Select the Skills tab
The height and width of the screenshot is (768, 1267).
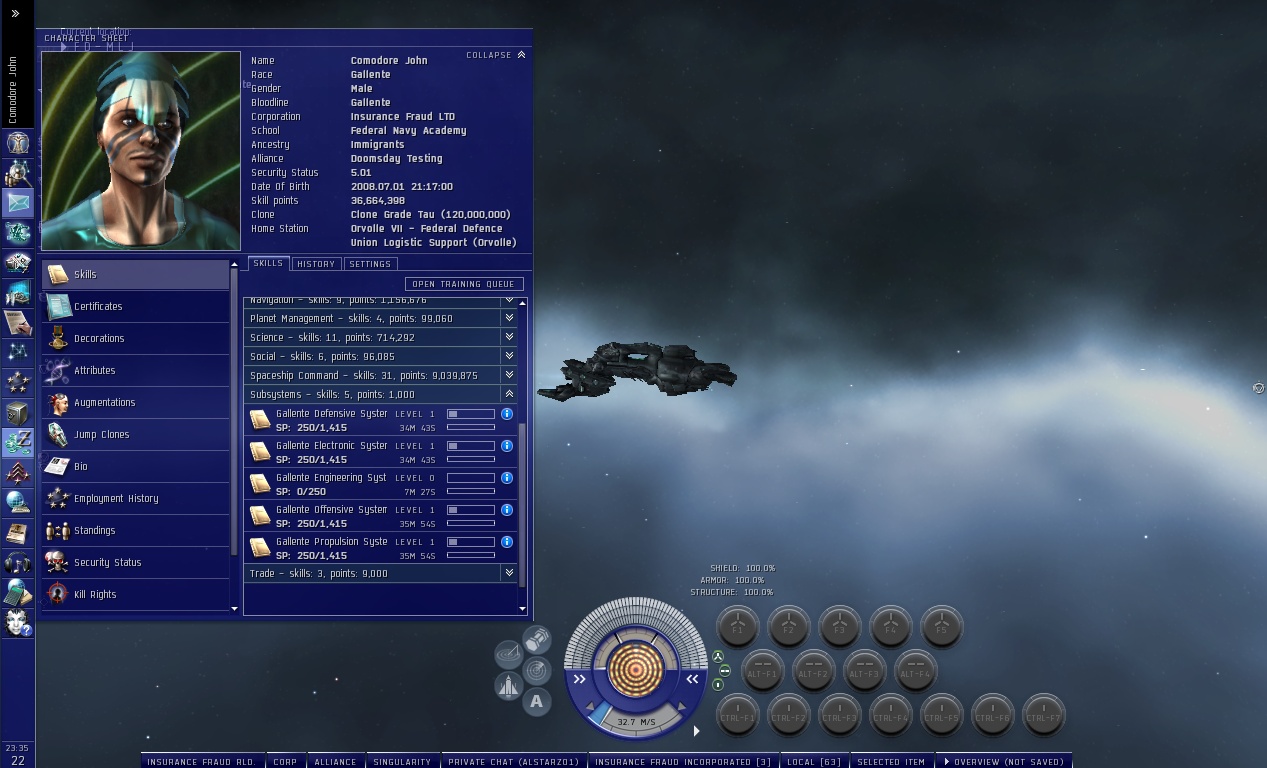pos(268,263)
